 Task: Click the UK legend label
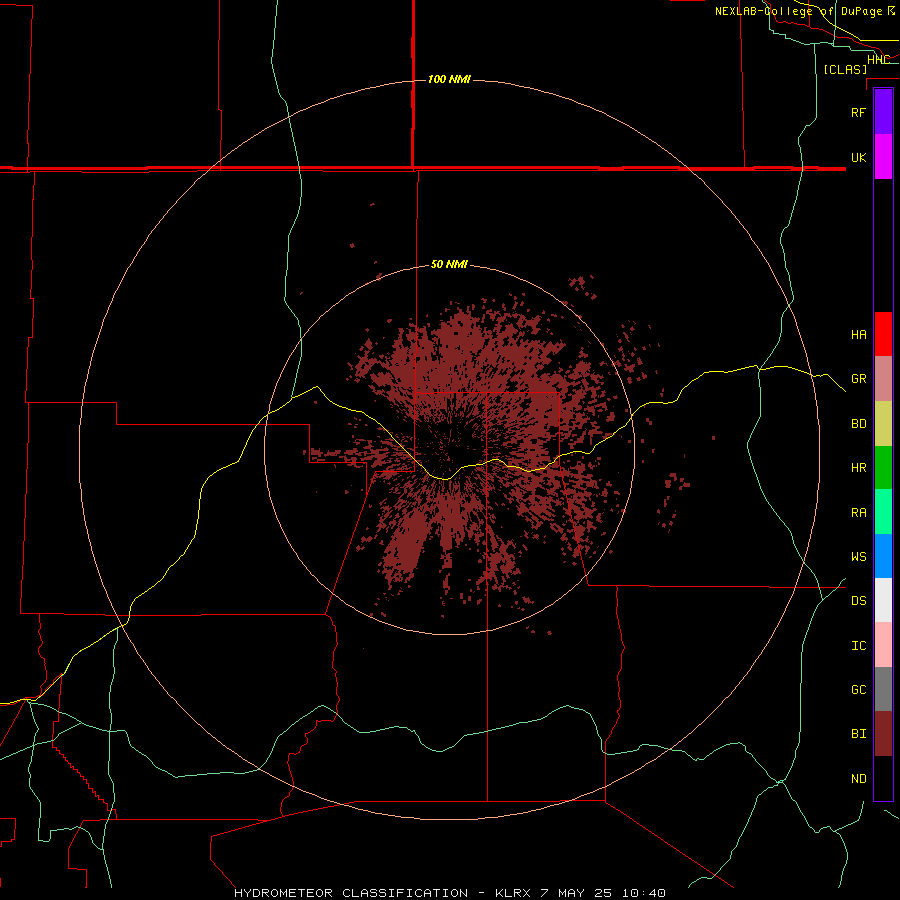858,157
